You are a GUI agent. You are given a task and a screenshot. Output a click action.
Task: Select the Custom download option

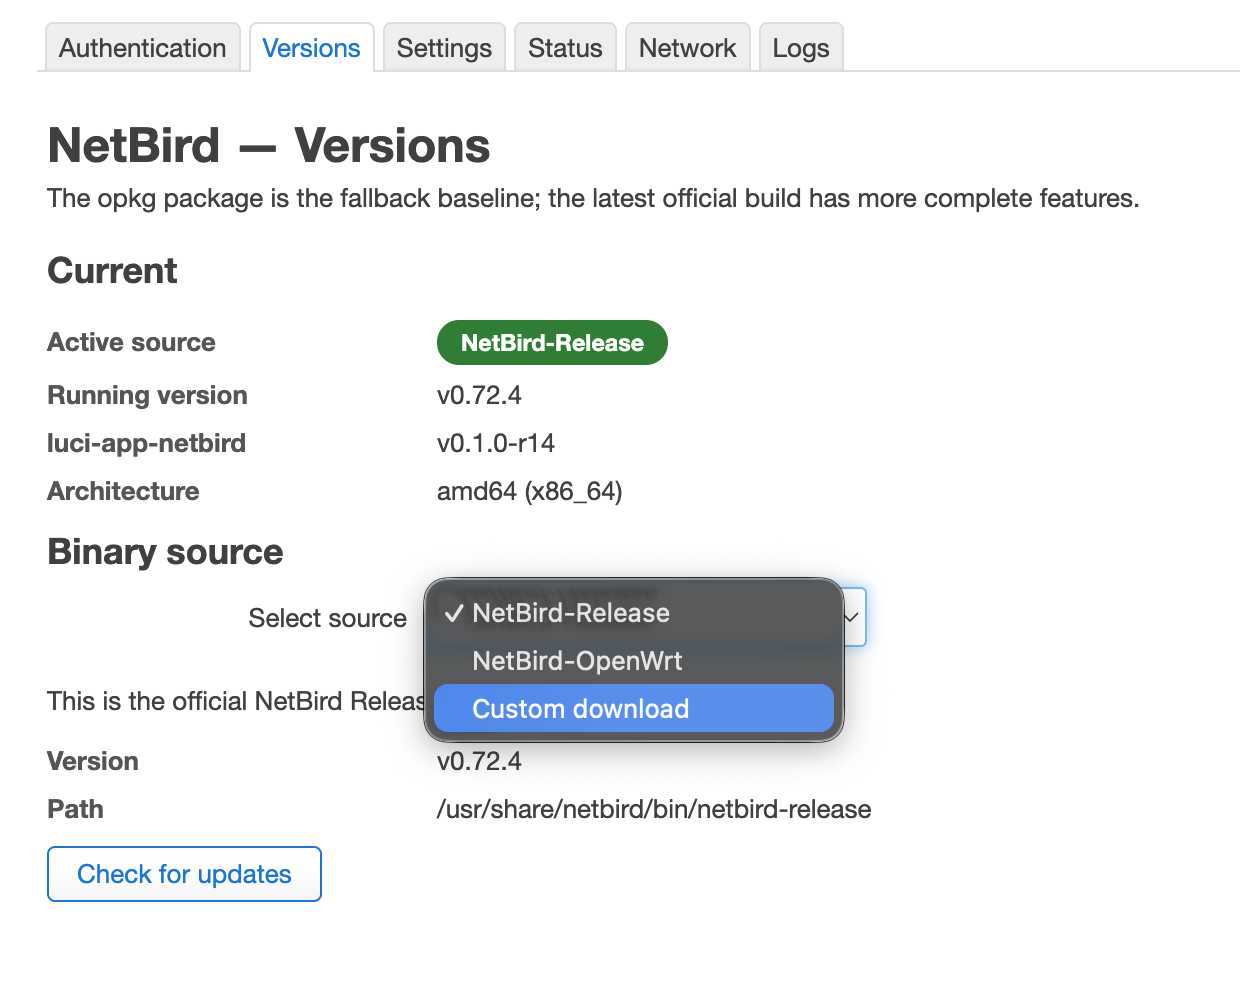tap(634, 709)
